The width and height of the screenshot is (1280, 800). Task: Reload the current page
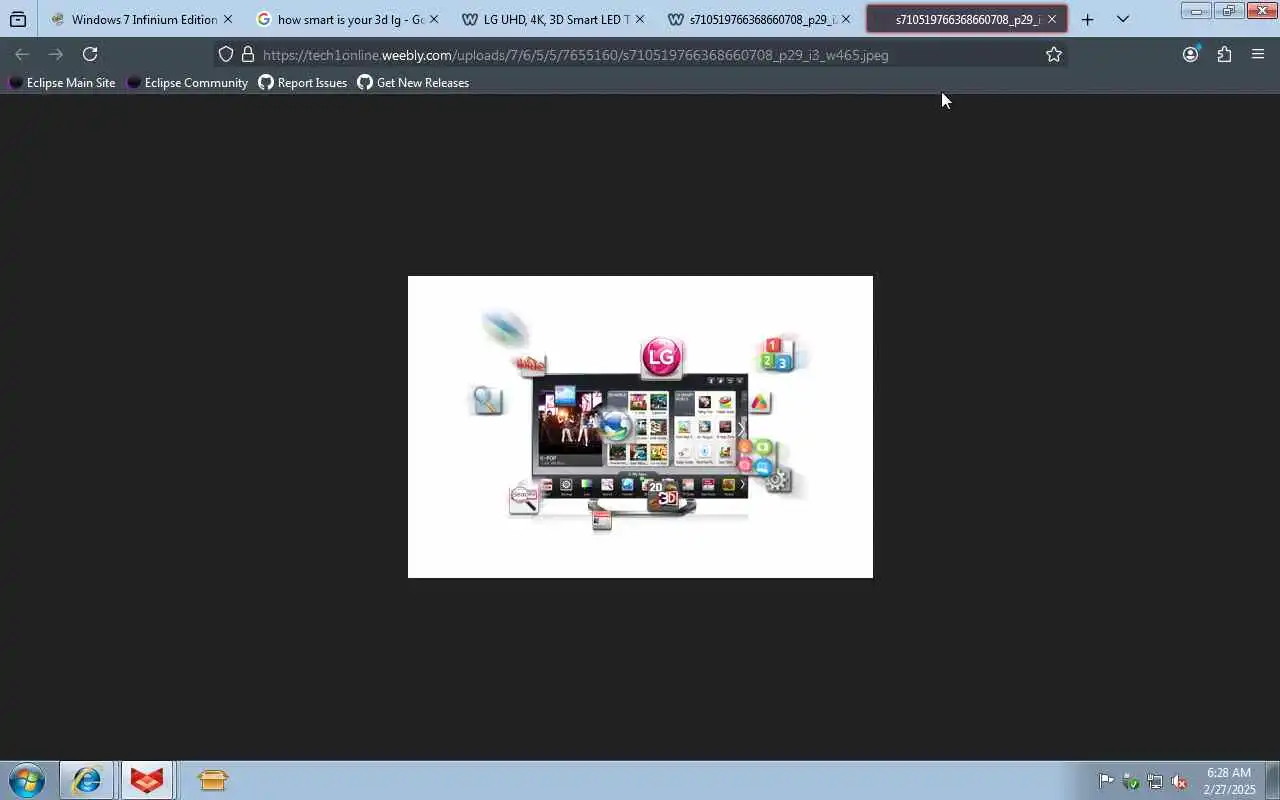coord(90,54)
